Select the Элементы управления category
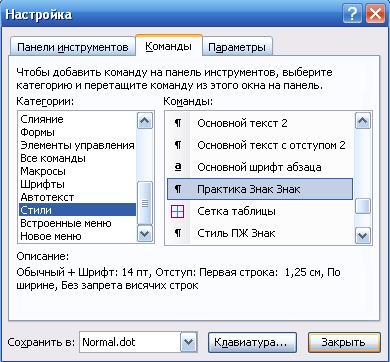 coord(77,145)
